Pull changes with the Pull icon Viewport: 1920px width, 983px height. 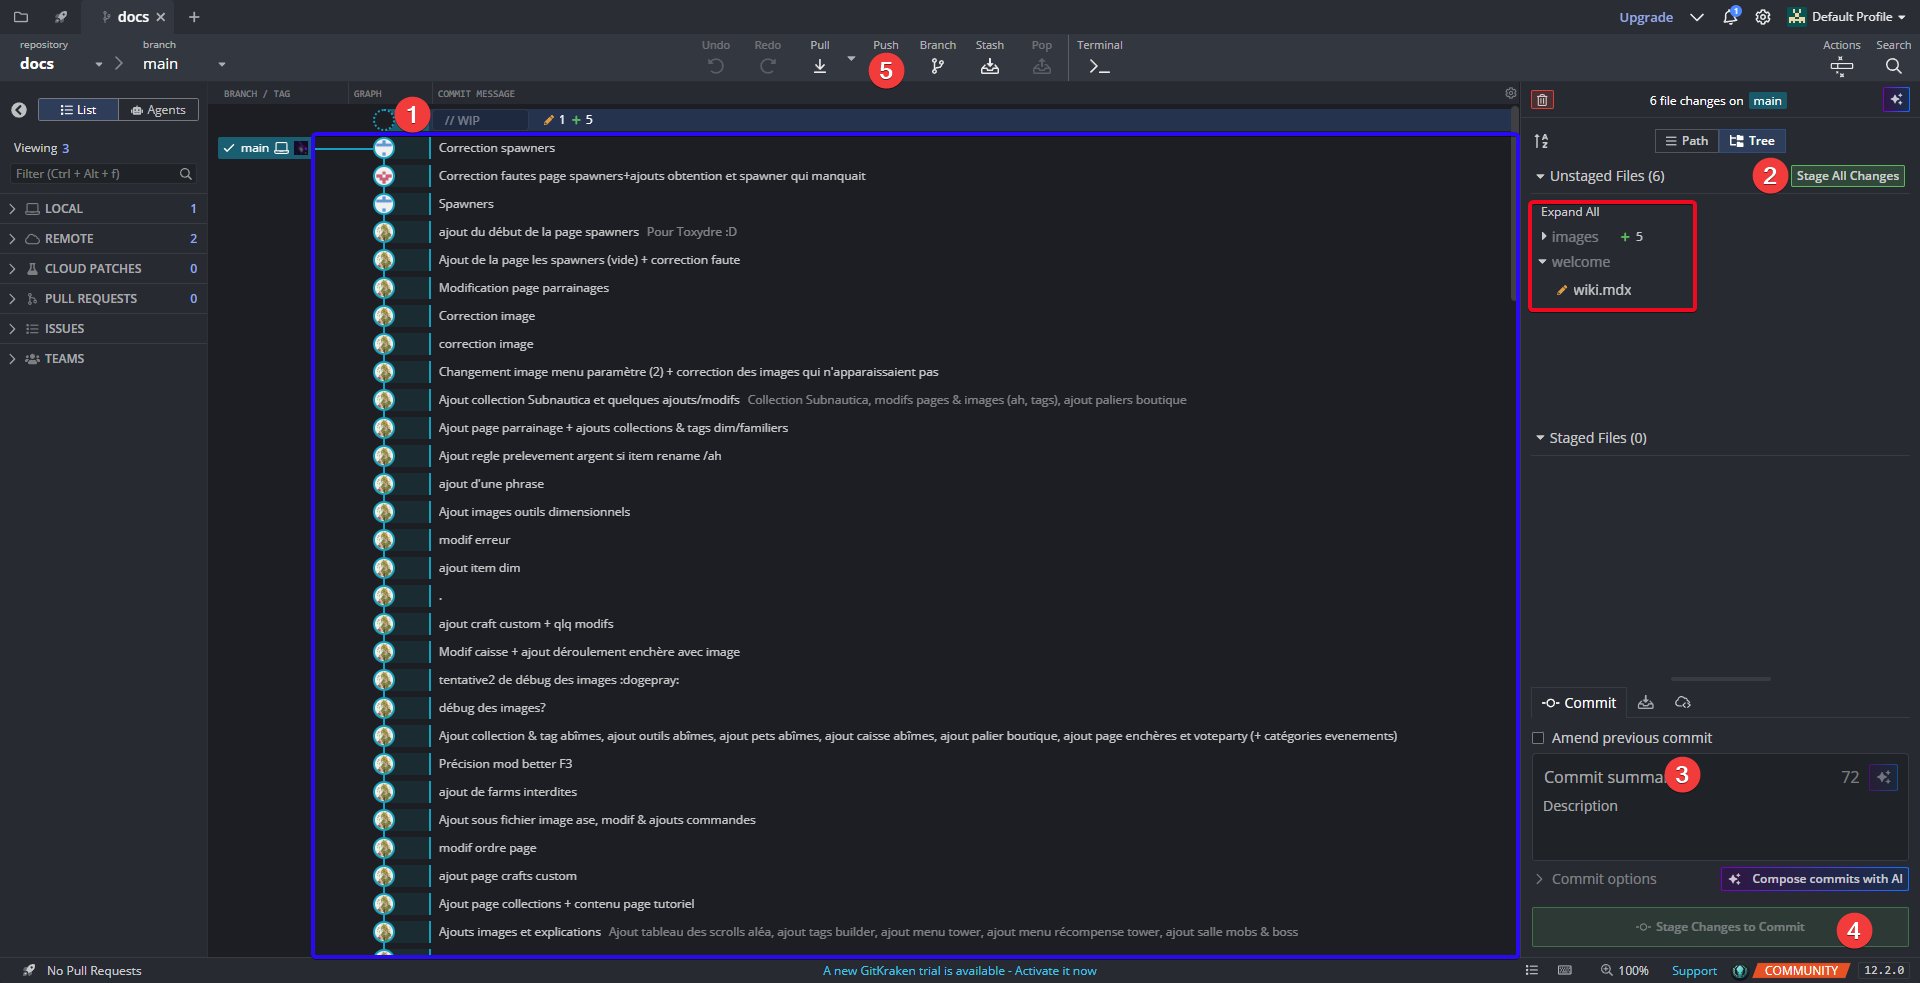(x=820, y=66)
